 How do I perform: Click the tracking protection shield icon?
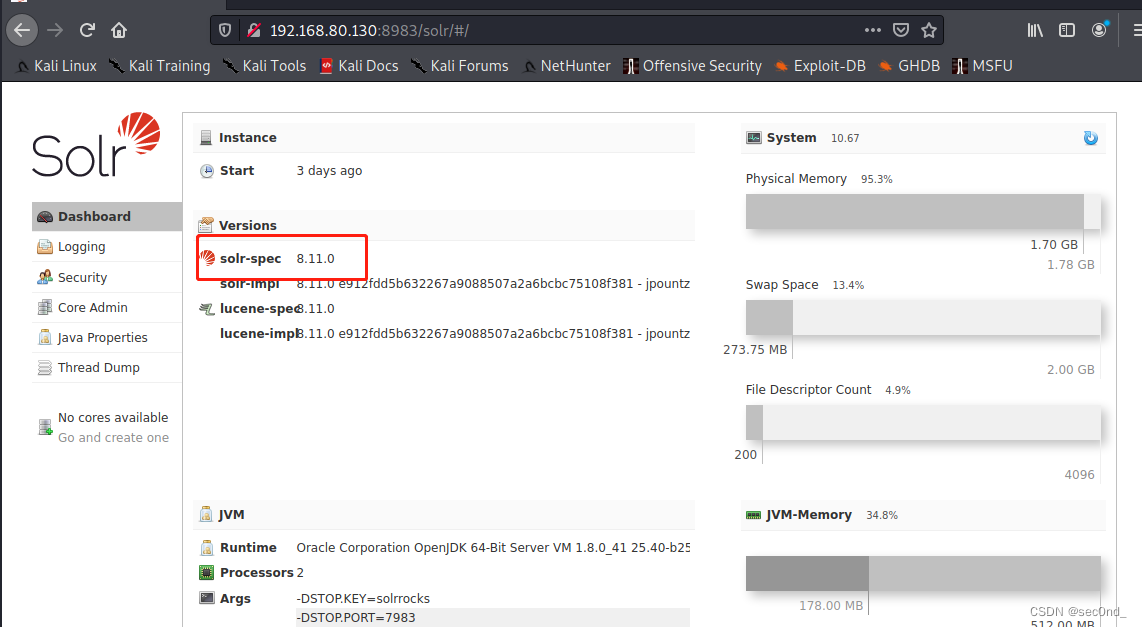[225, 31]
